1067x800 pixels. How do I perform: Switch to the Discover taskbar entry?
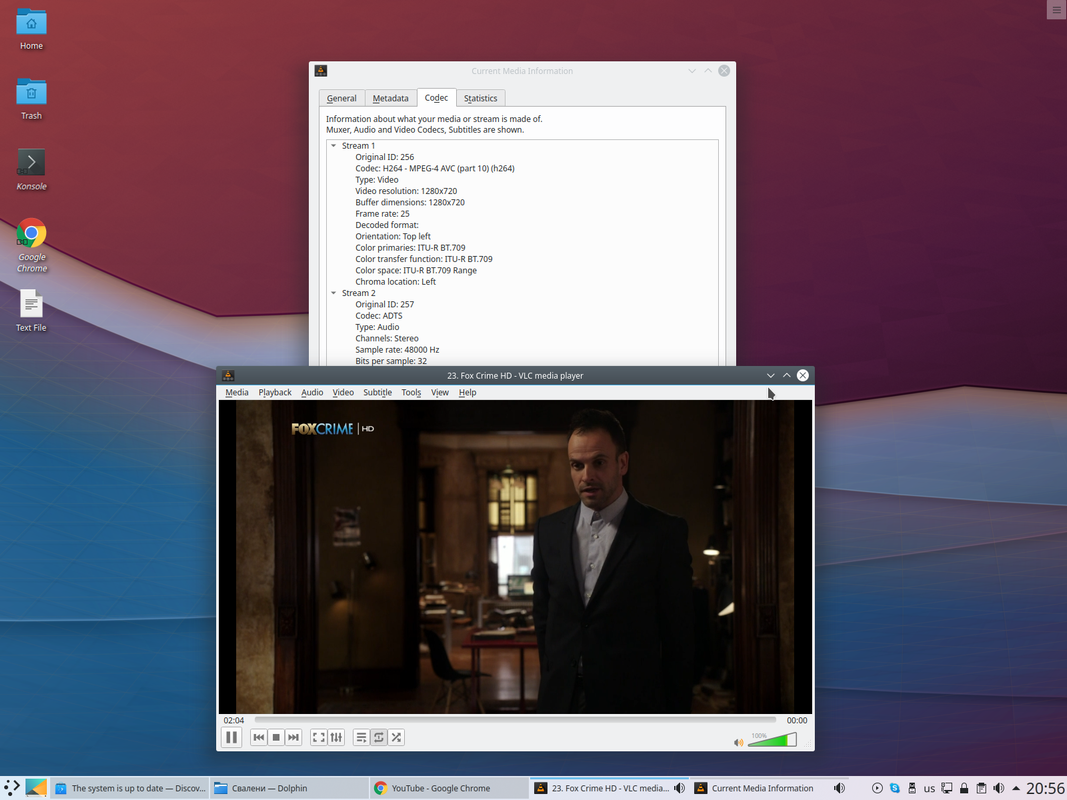(x=130, y=788)
